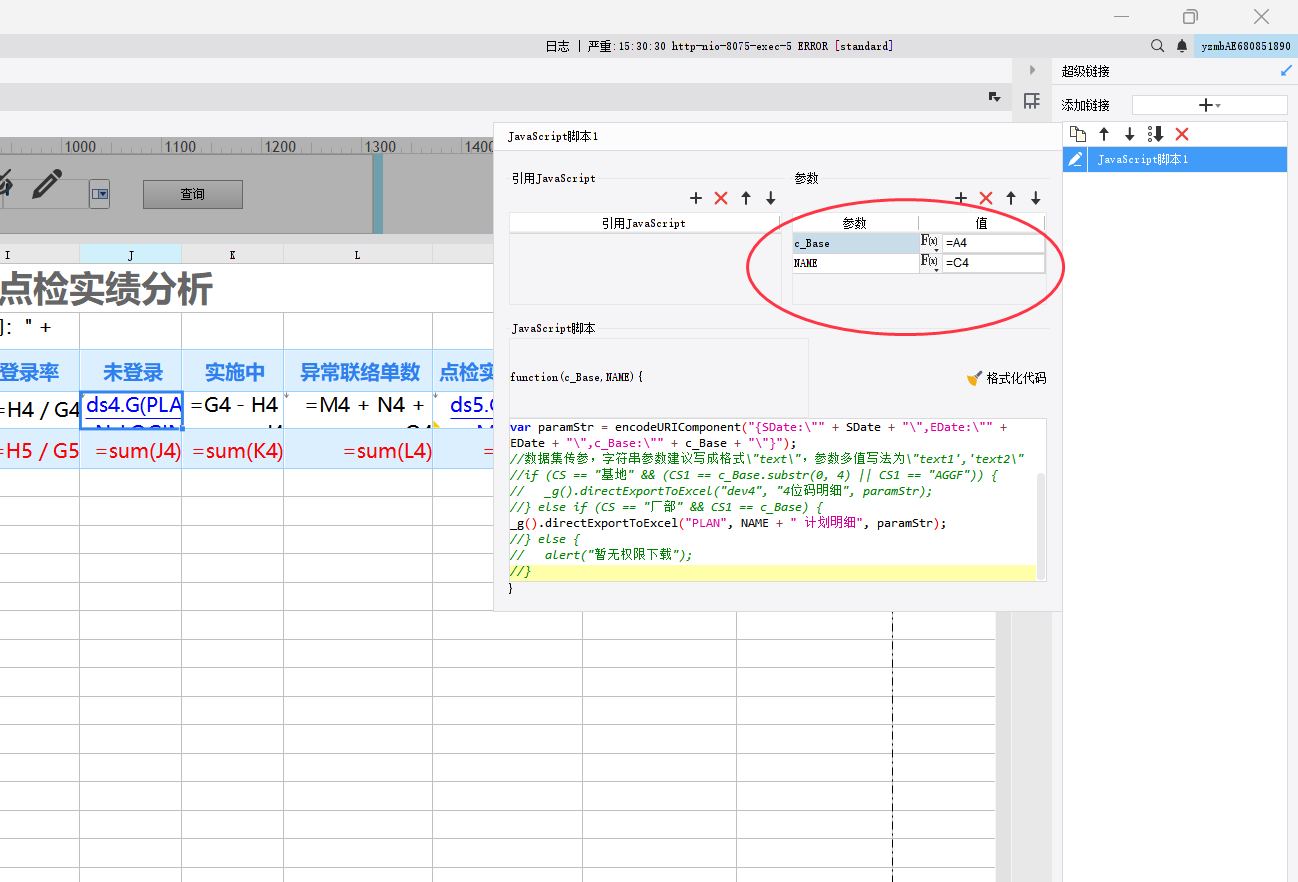
Task: Pin the 超级链接 panel with the pin icon
Action: (1286, 71)
